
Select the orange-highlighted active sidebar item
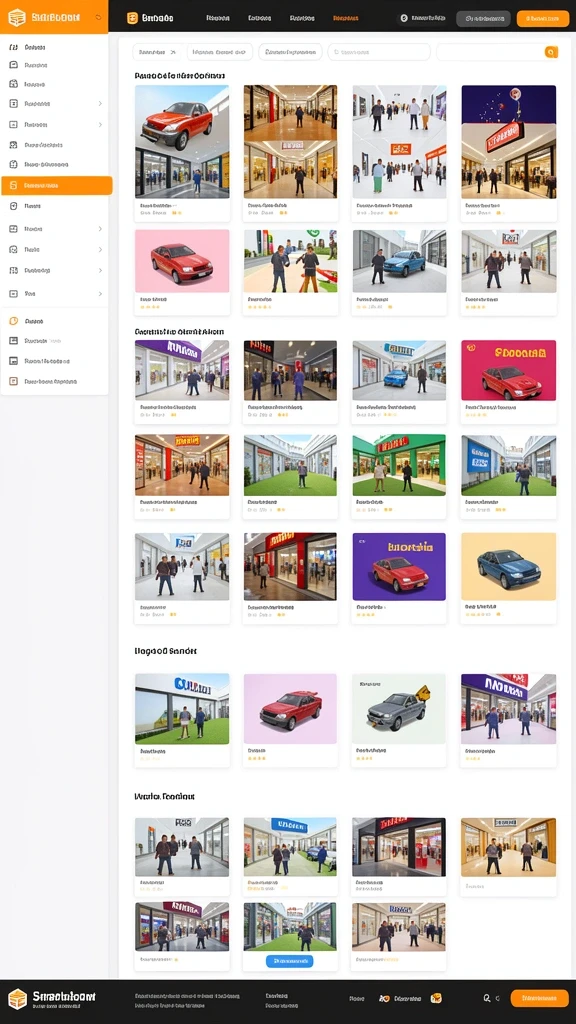[57, 185]
